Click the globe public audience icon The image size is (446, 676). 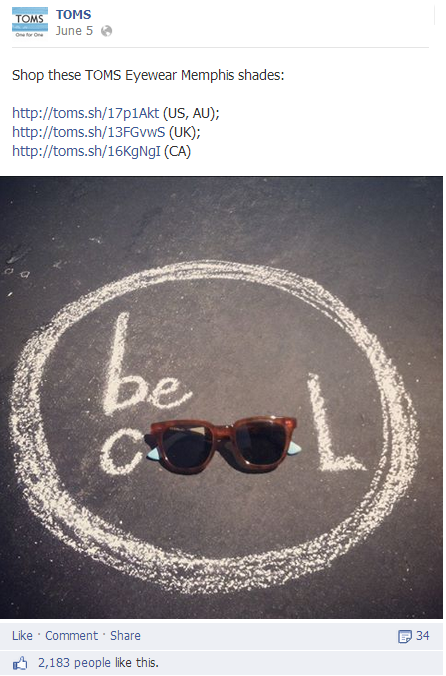(x=106, y=31)
